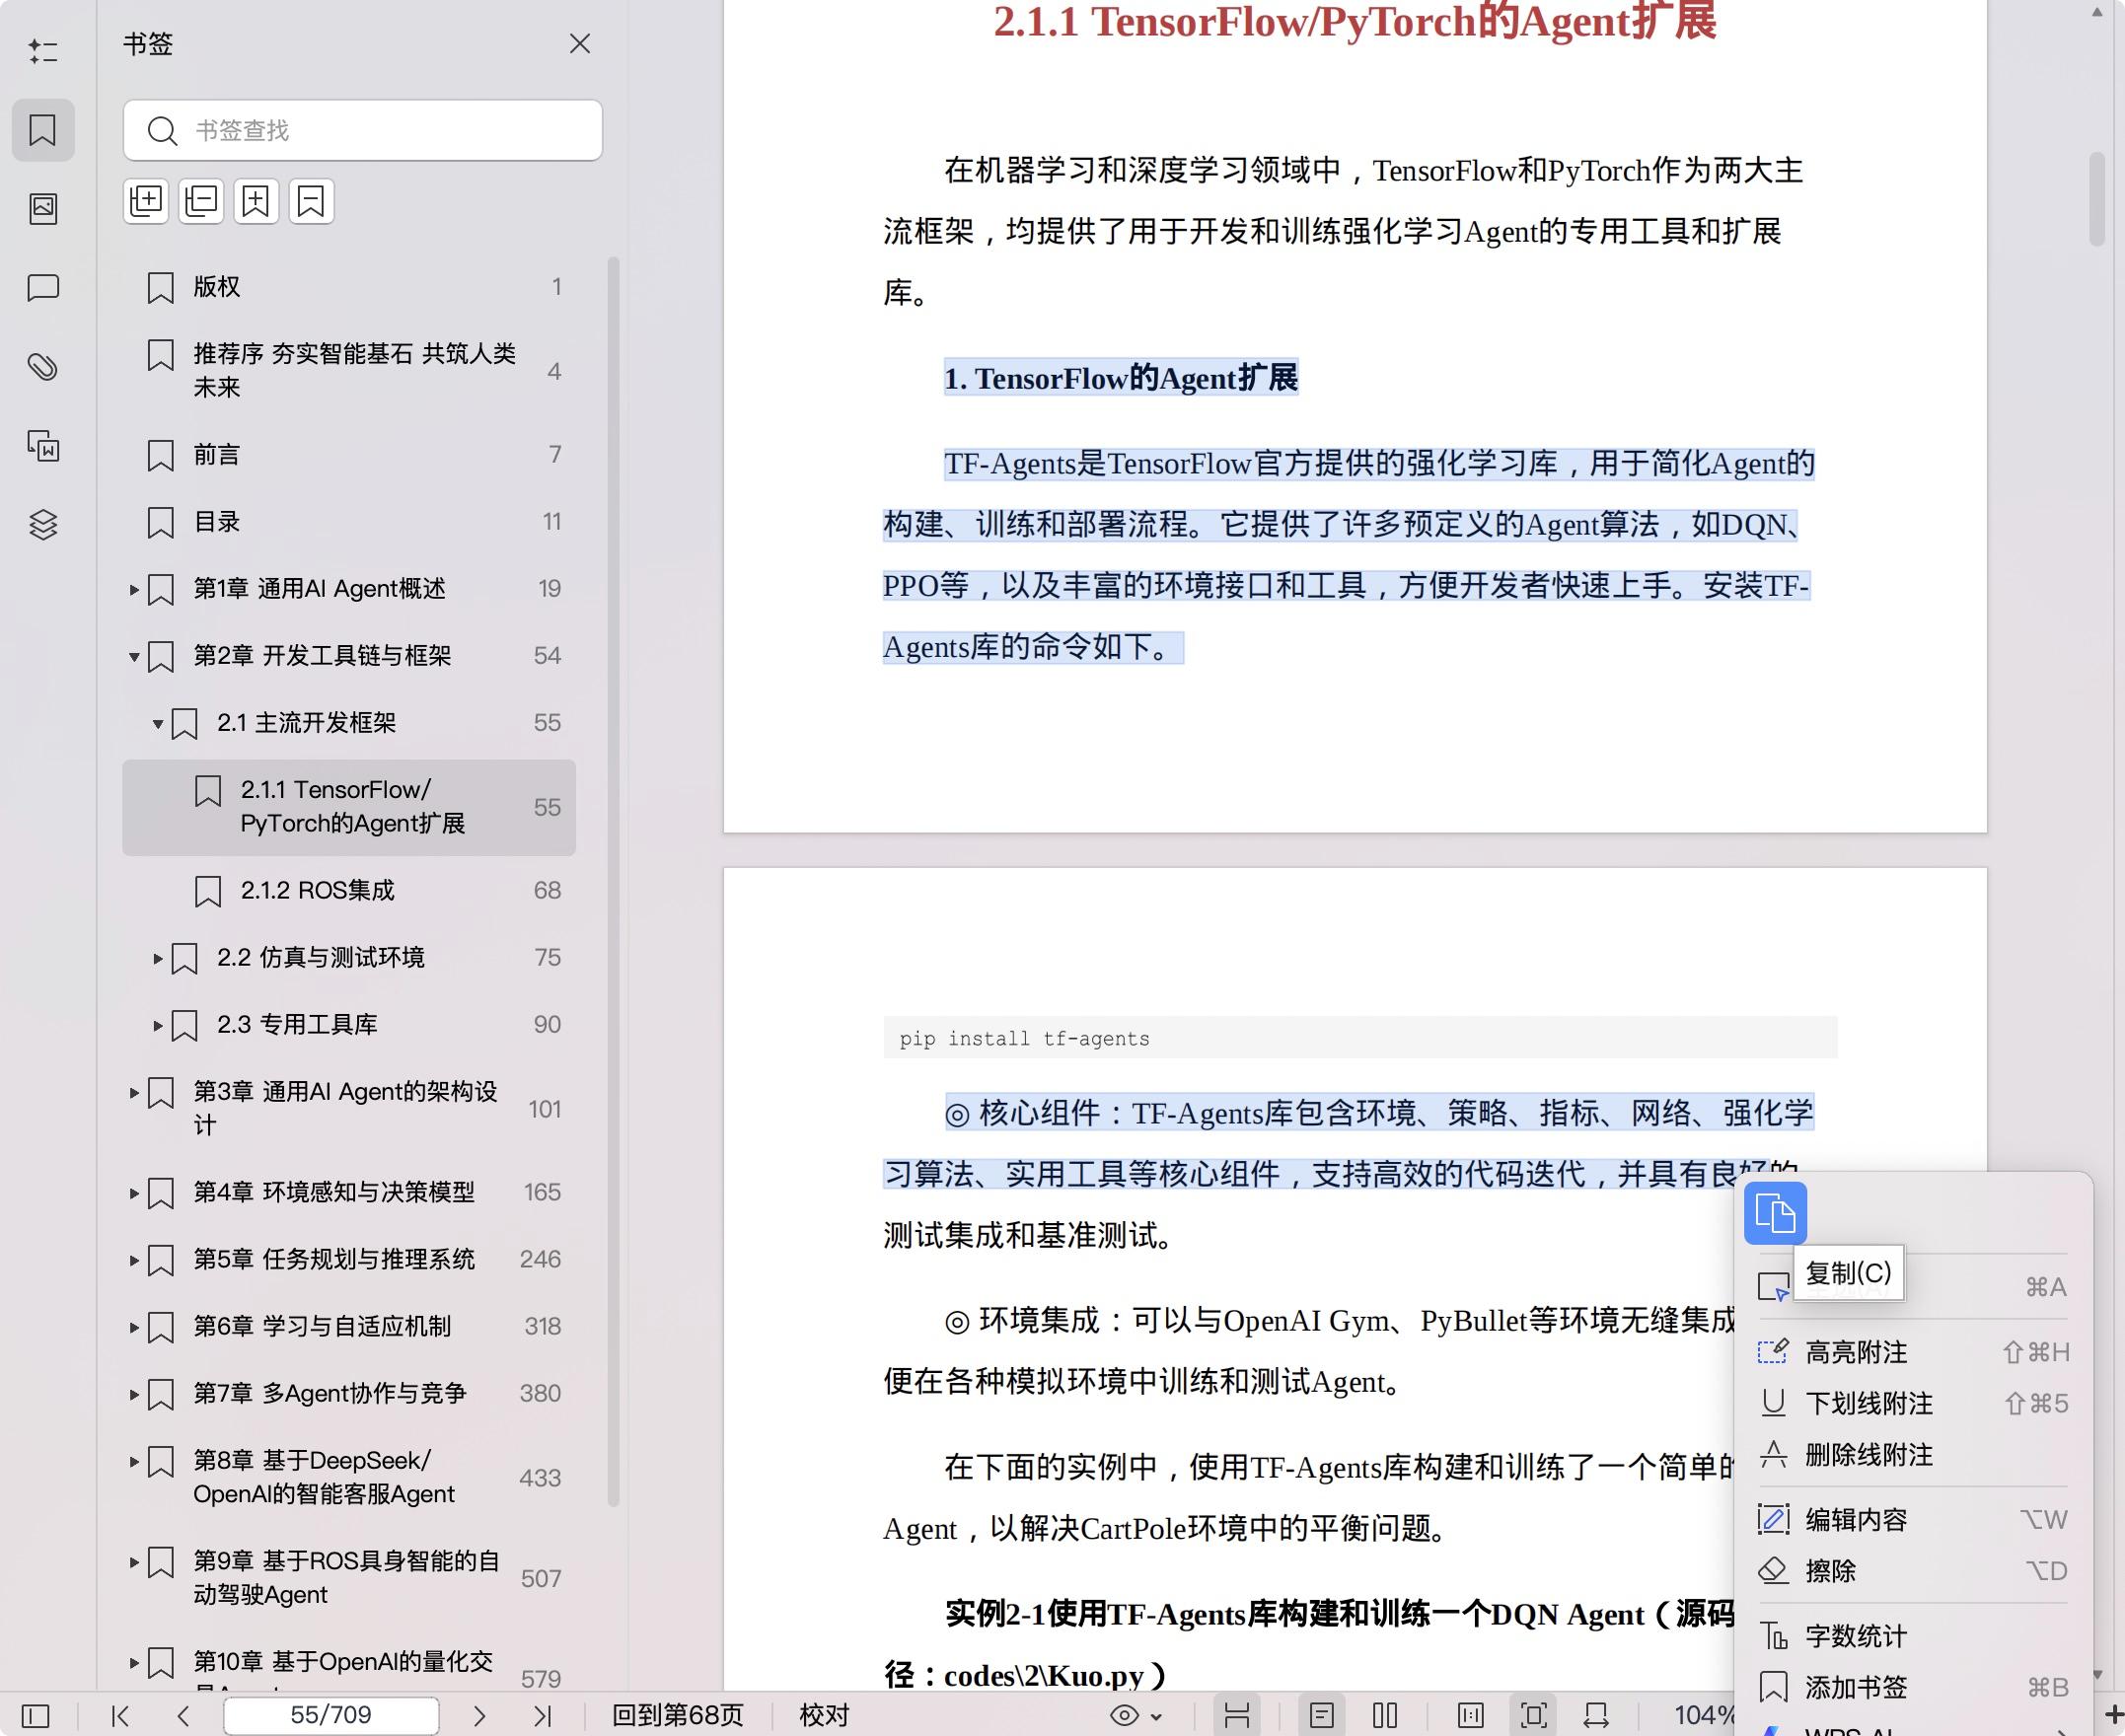Go to last page icon
This screenshot has width=2125, height=1736.
point(542,1716)
